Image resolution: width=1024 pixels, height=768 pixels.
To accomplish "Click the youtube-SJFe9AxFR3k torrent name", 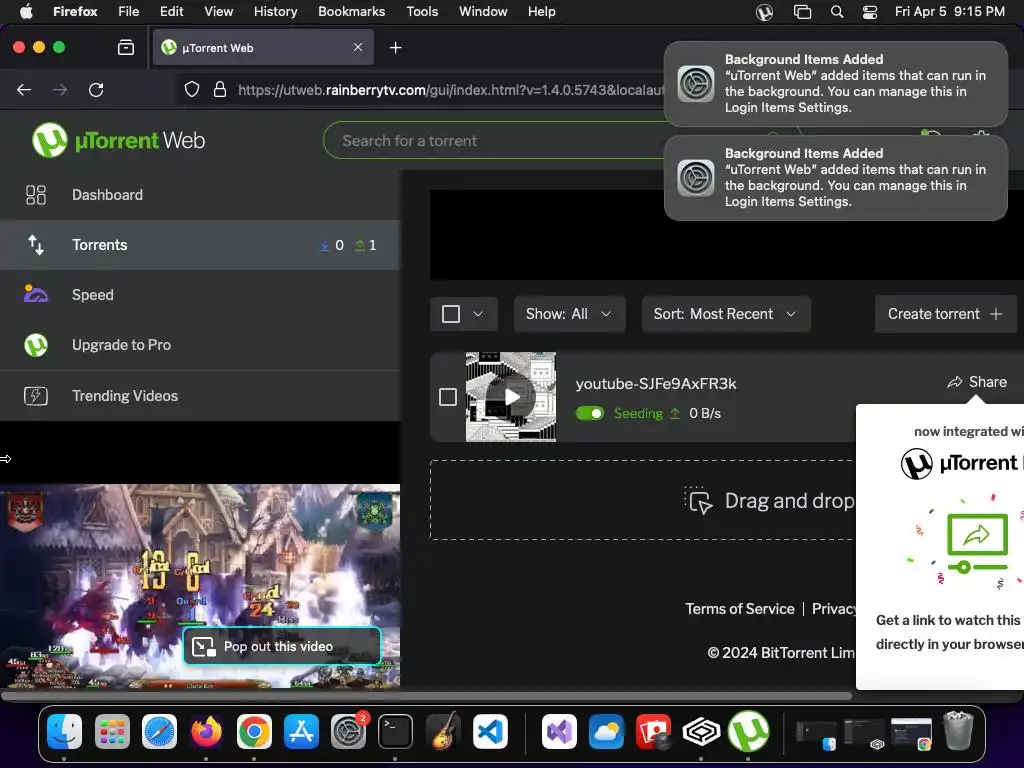I will (656, 384).
